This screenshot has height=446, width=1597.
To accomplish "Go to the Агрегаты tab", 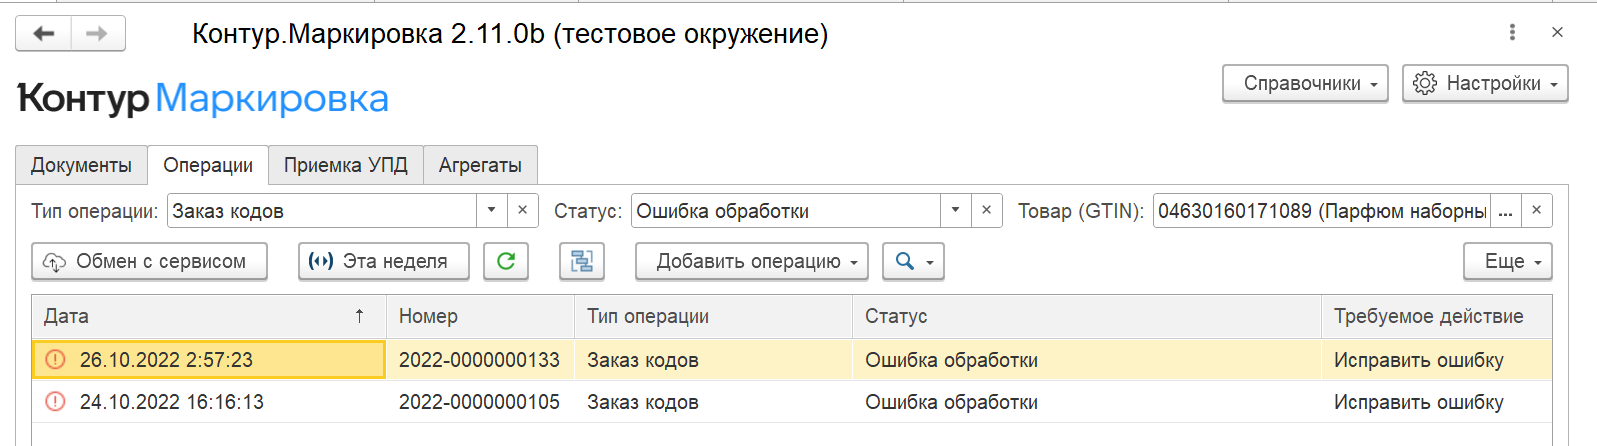I will click(480, 165).
